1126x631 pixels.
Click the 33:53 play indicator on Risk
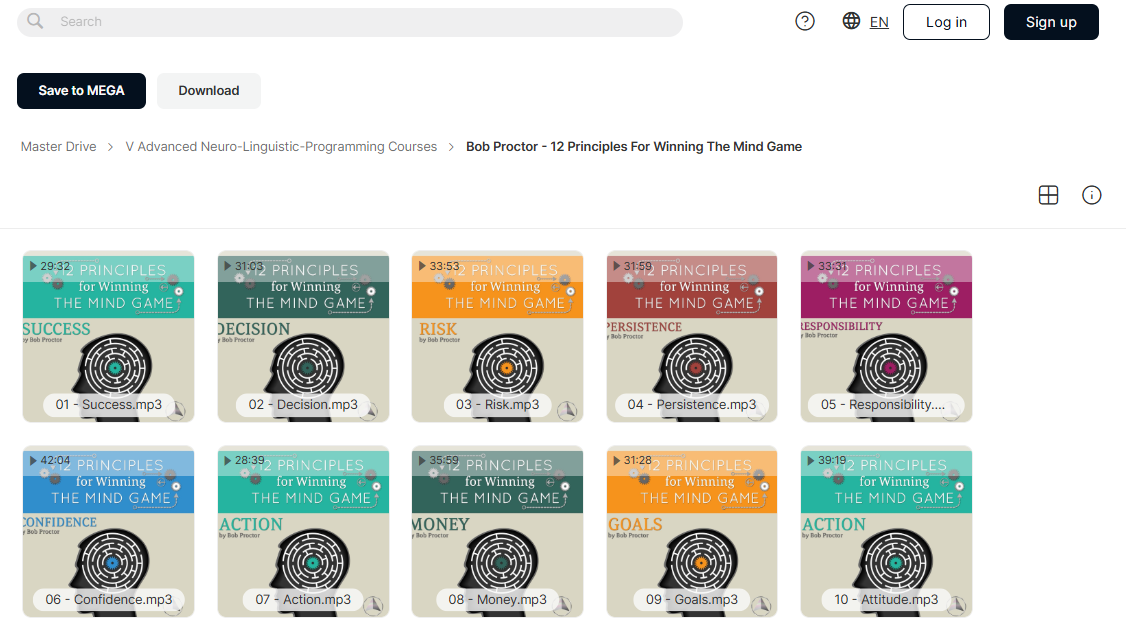pyautogui.click(x=439, y=266)
